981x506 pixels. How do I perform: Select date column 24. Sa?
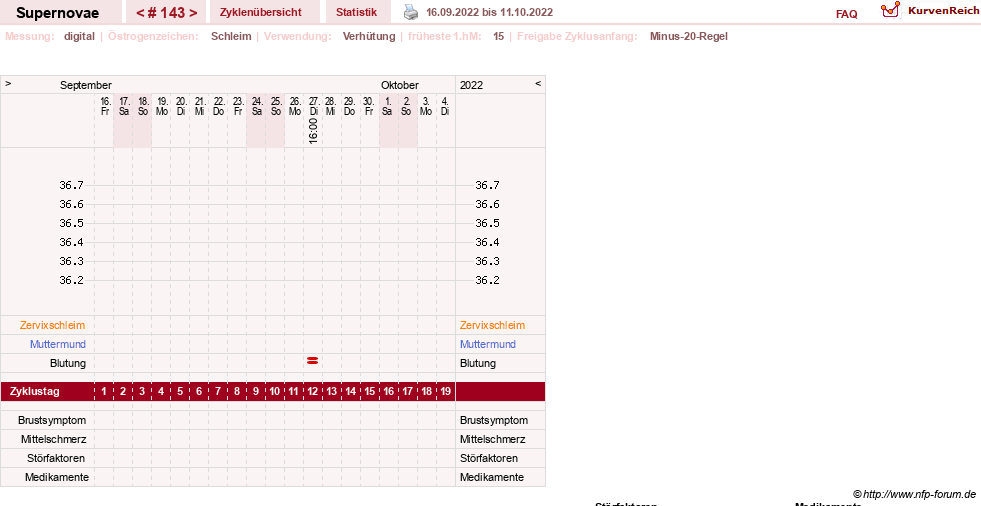(257, 106)
